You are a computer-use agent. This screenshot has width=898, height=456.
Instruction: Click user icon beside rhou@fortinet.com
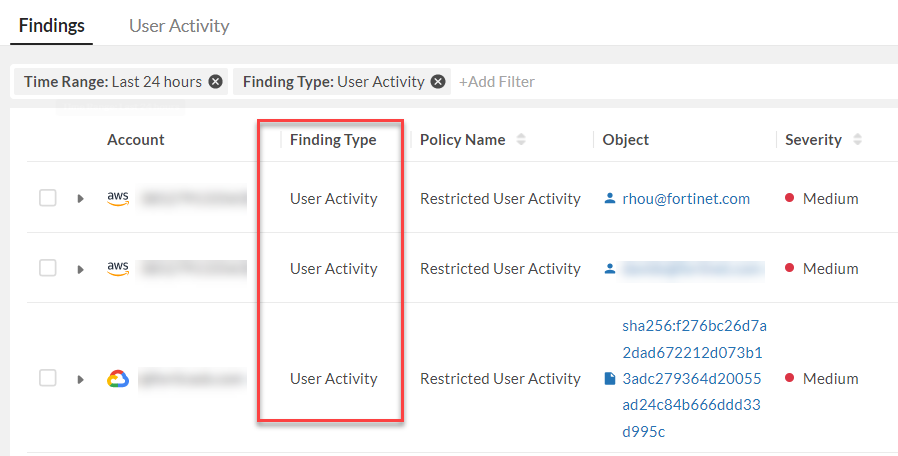click(610, 199)
